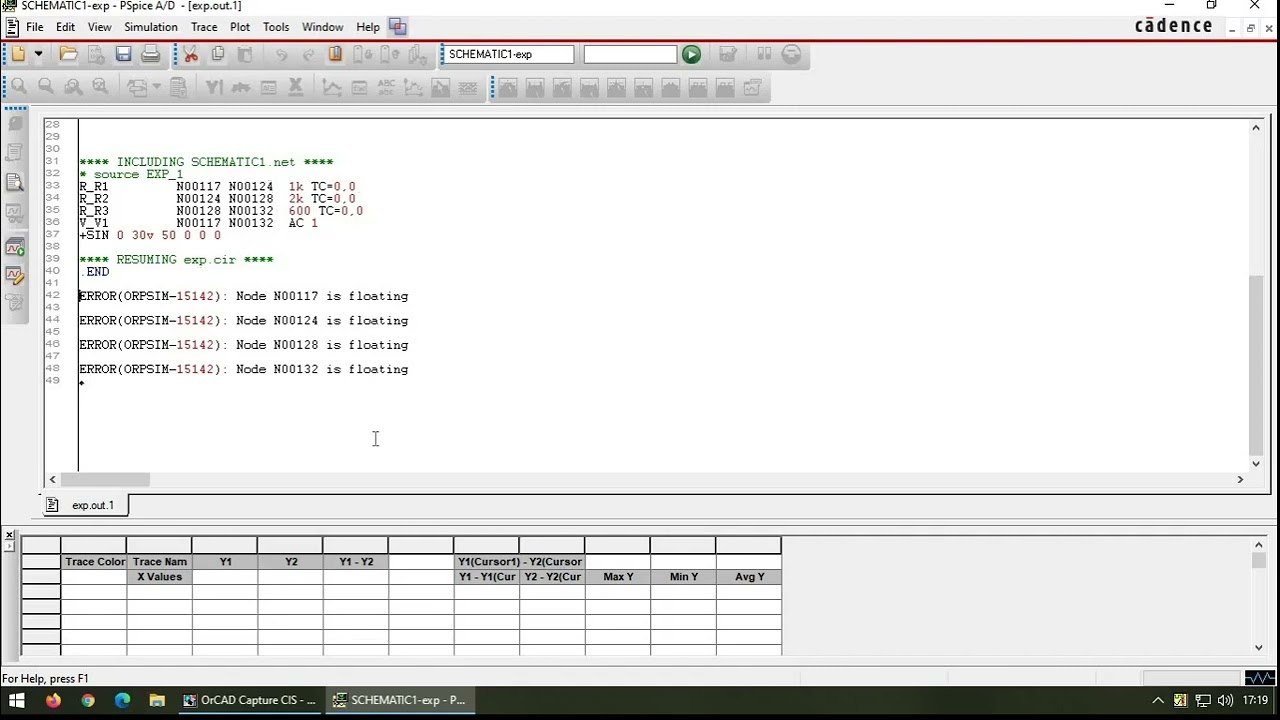
Task: Click the View Output File sidebar icon
Action: click(15, 182)
